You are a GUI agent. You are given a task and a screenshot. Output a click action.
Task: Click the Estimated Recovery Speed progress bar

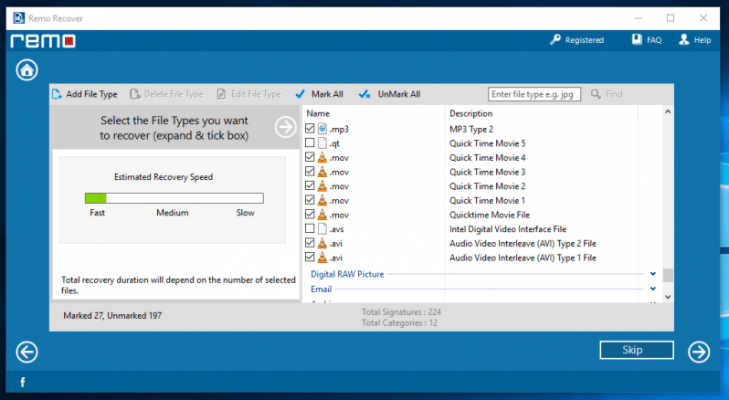tap(174, 198)
